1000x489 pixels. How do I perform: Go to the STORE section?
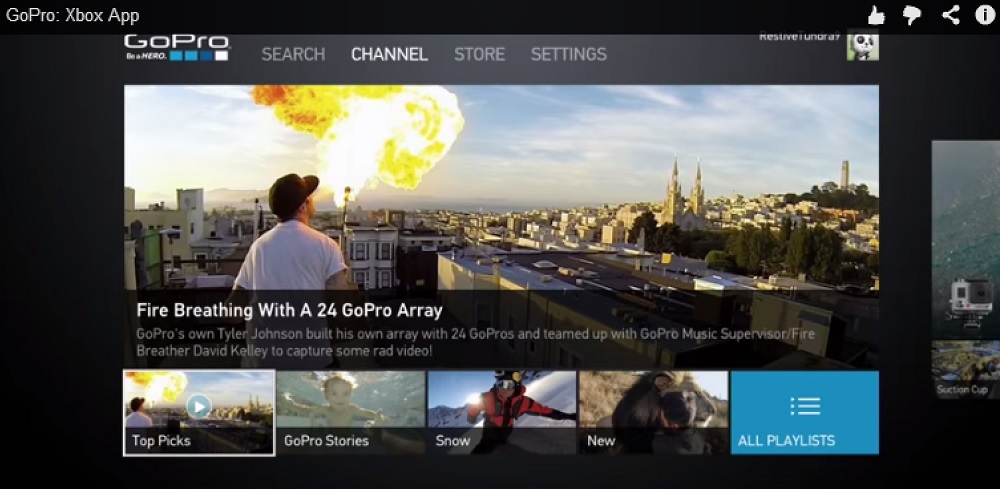[x=480, y=55]
